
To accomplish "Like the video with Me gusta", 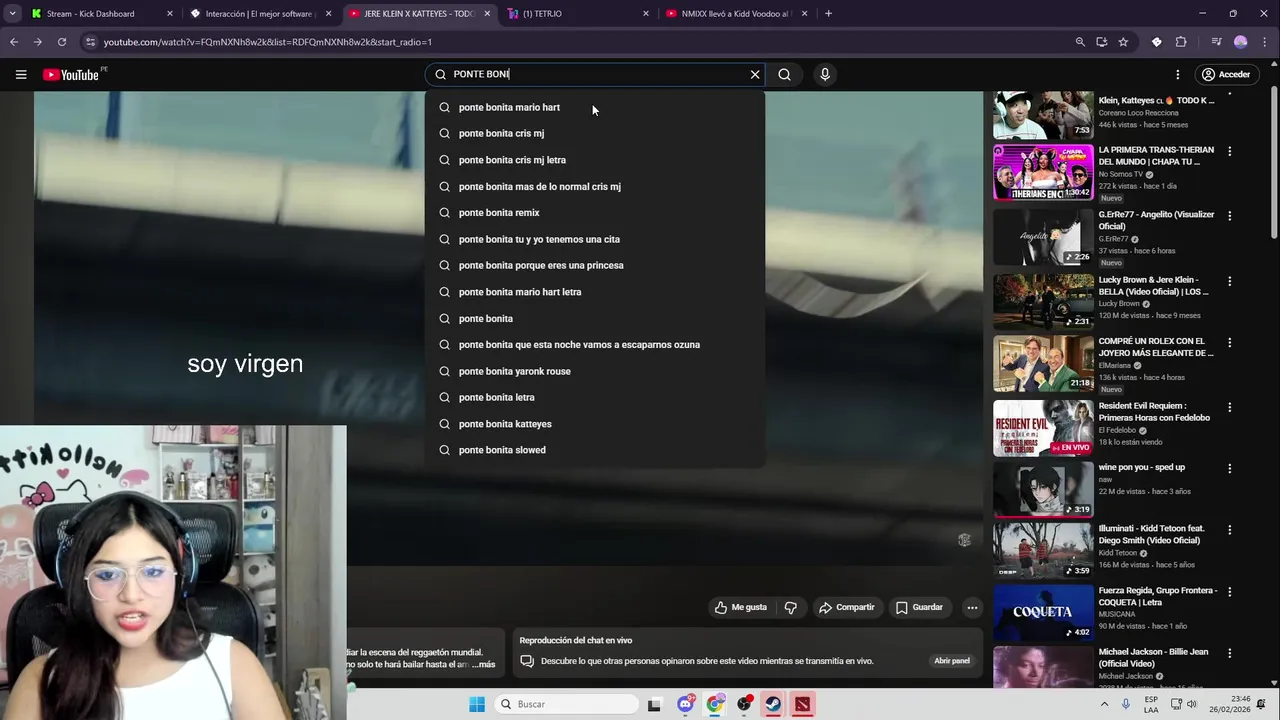I will 741,607.
